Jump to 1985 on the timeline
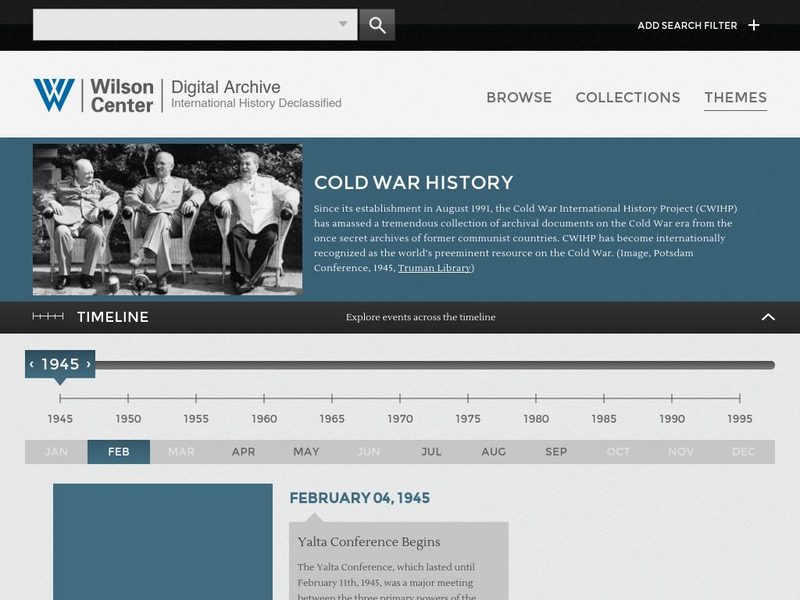800x600 pixels. point(604,418)
